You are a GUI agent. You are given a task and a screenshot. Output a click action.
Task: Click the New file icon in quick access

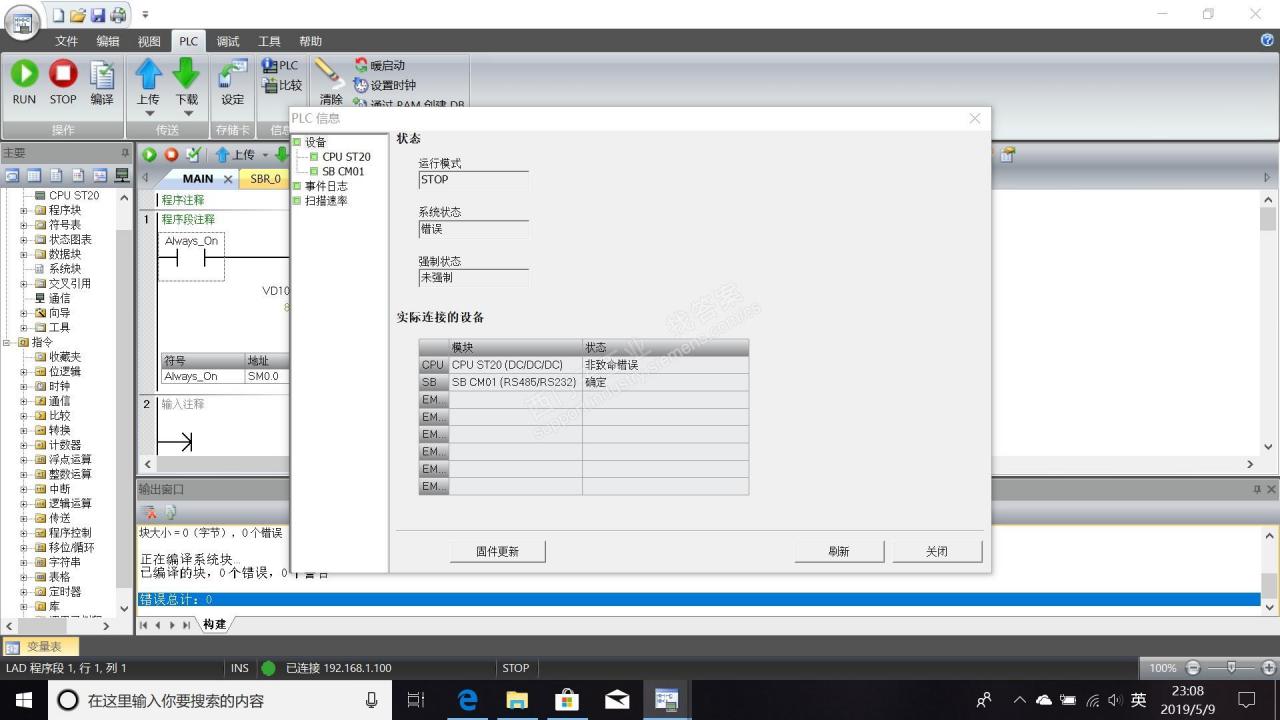(59, 14)
